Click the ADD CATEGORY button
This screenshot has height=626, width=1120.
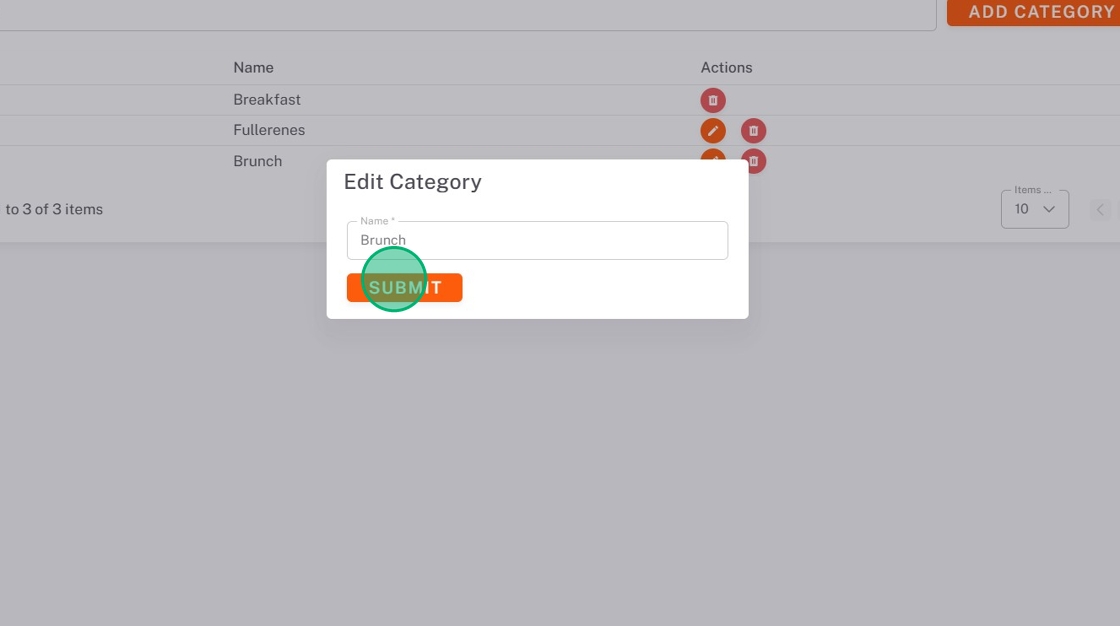(1039, 12)
